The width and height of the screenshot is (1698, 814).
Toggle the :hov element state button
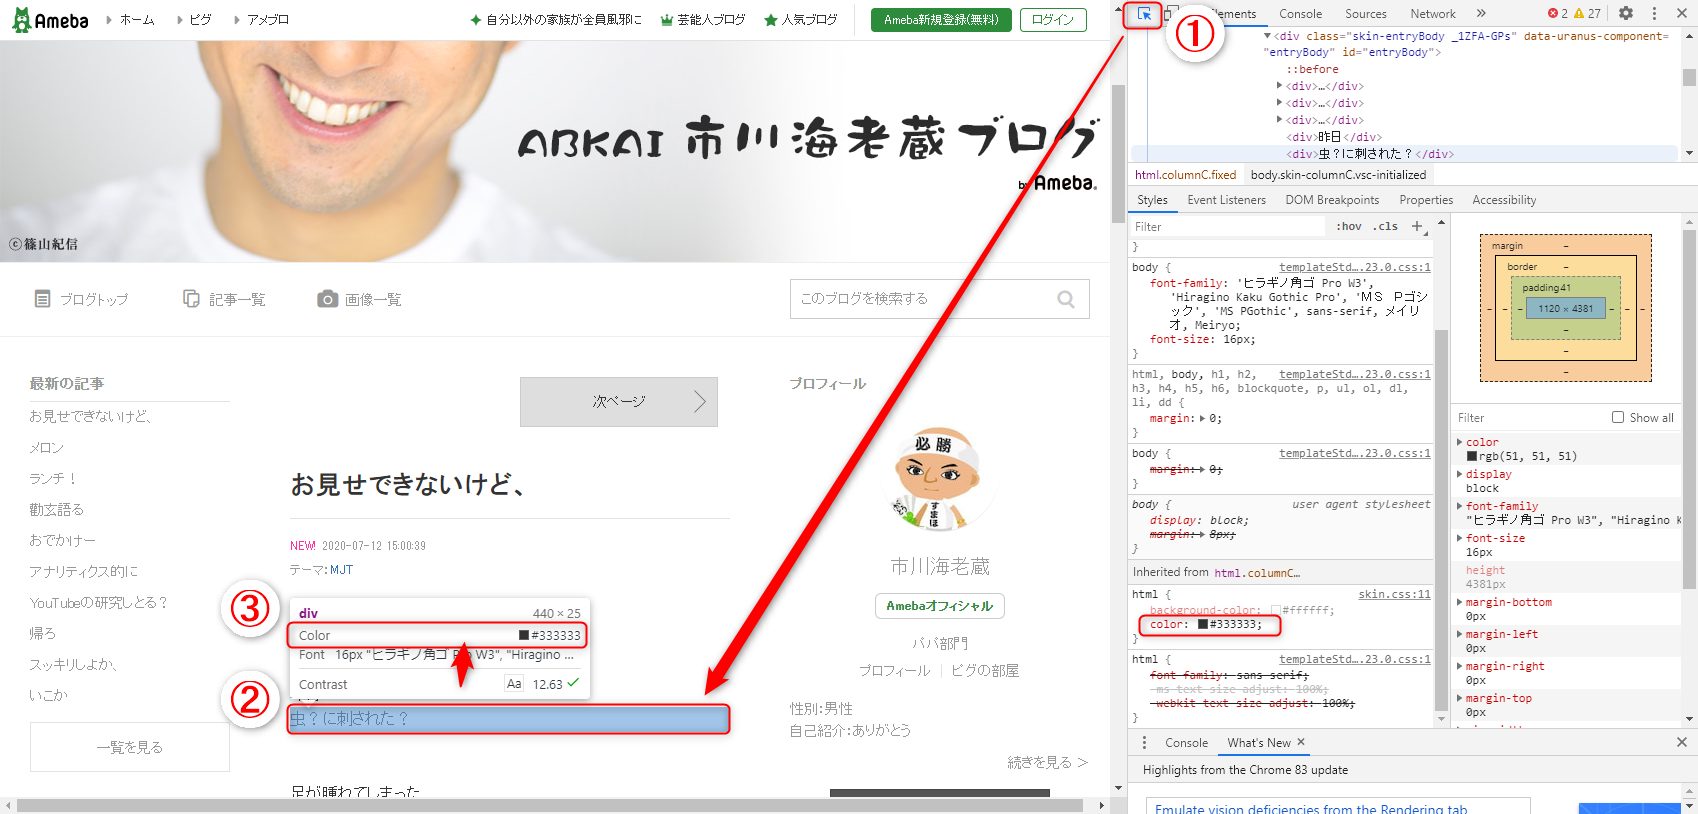(1349, 227)
